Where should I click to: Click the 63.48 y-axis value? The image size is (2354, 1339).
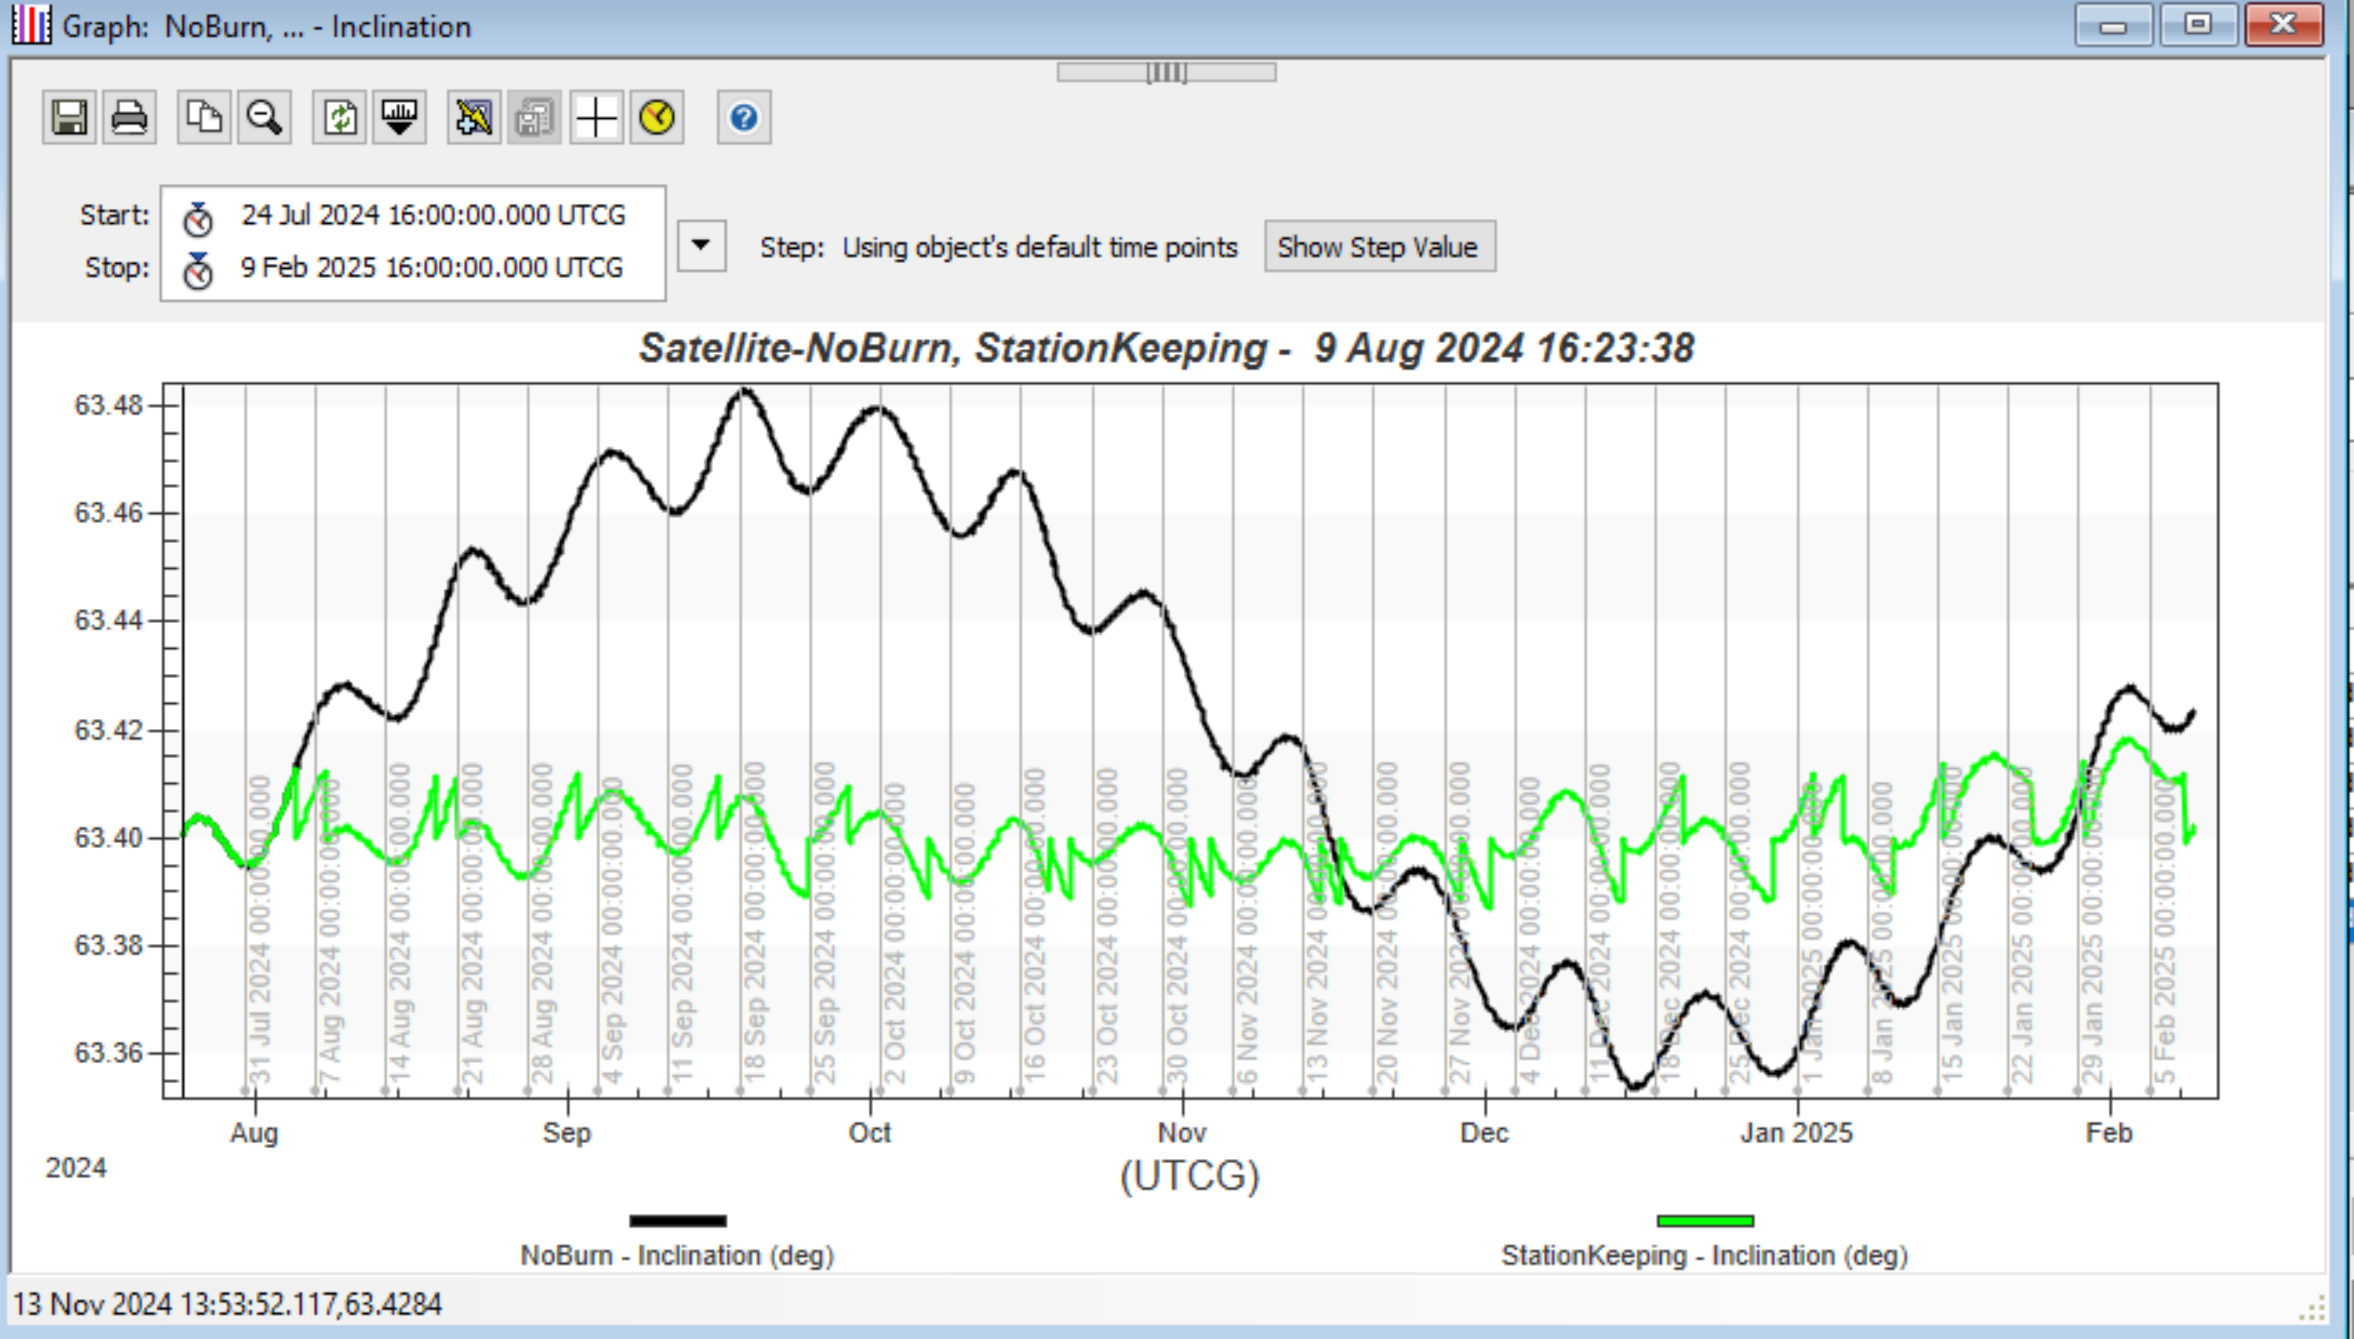coord(109,405)
